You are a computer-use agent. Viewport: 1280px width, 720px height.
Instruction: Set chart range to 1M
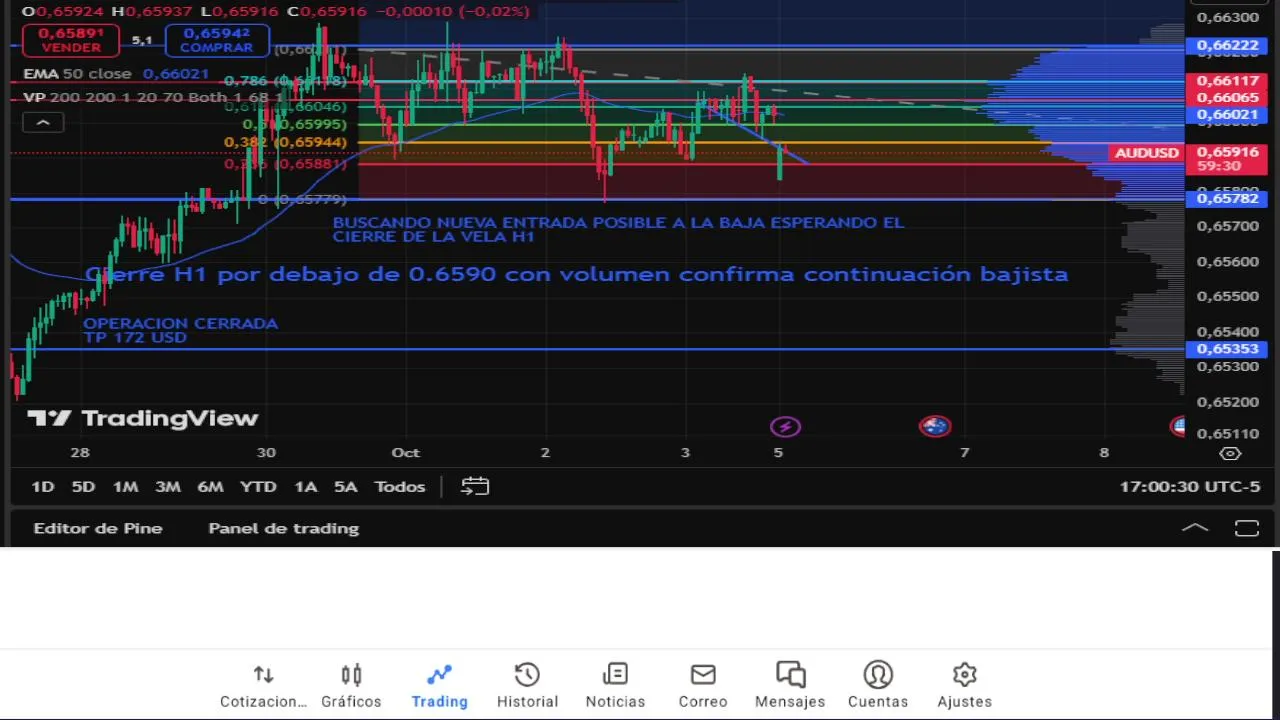click(x=125, y=486)
